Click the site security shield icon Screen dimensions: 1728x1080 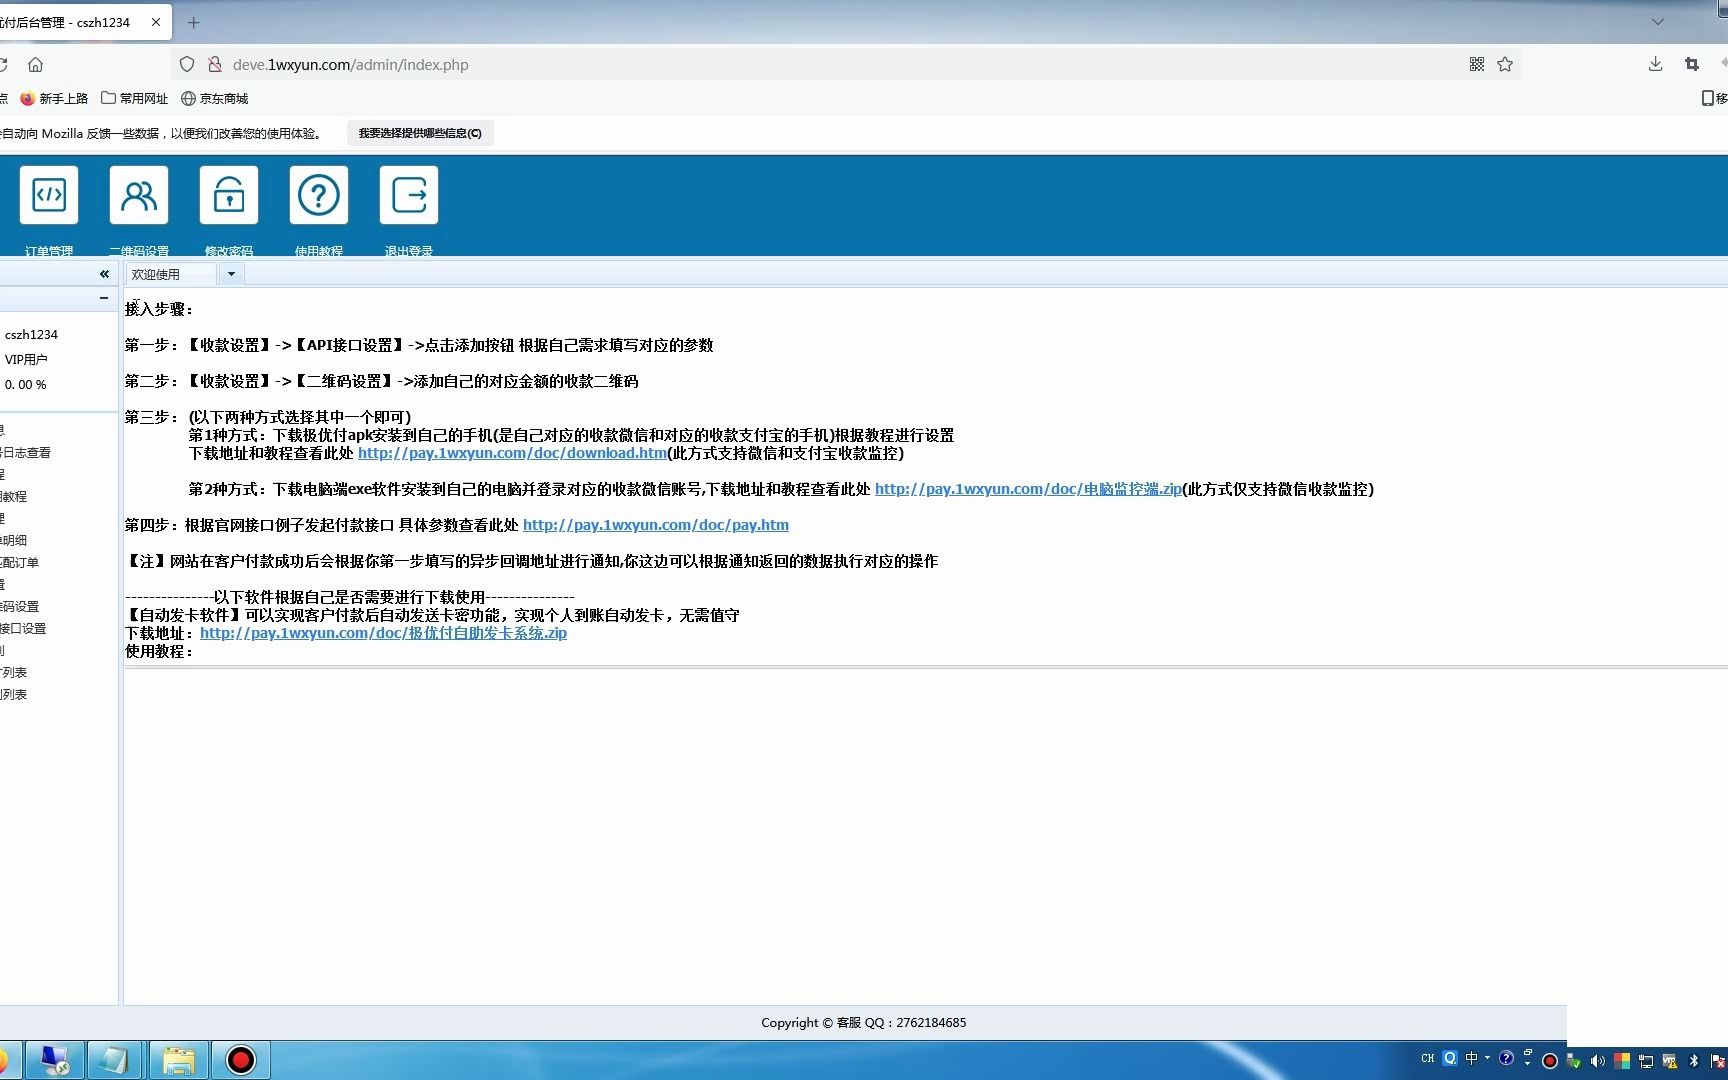click(187, 64)
